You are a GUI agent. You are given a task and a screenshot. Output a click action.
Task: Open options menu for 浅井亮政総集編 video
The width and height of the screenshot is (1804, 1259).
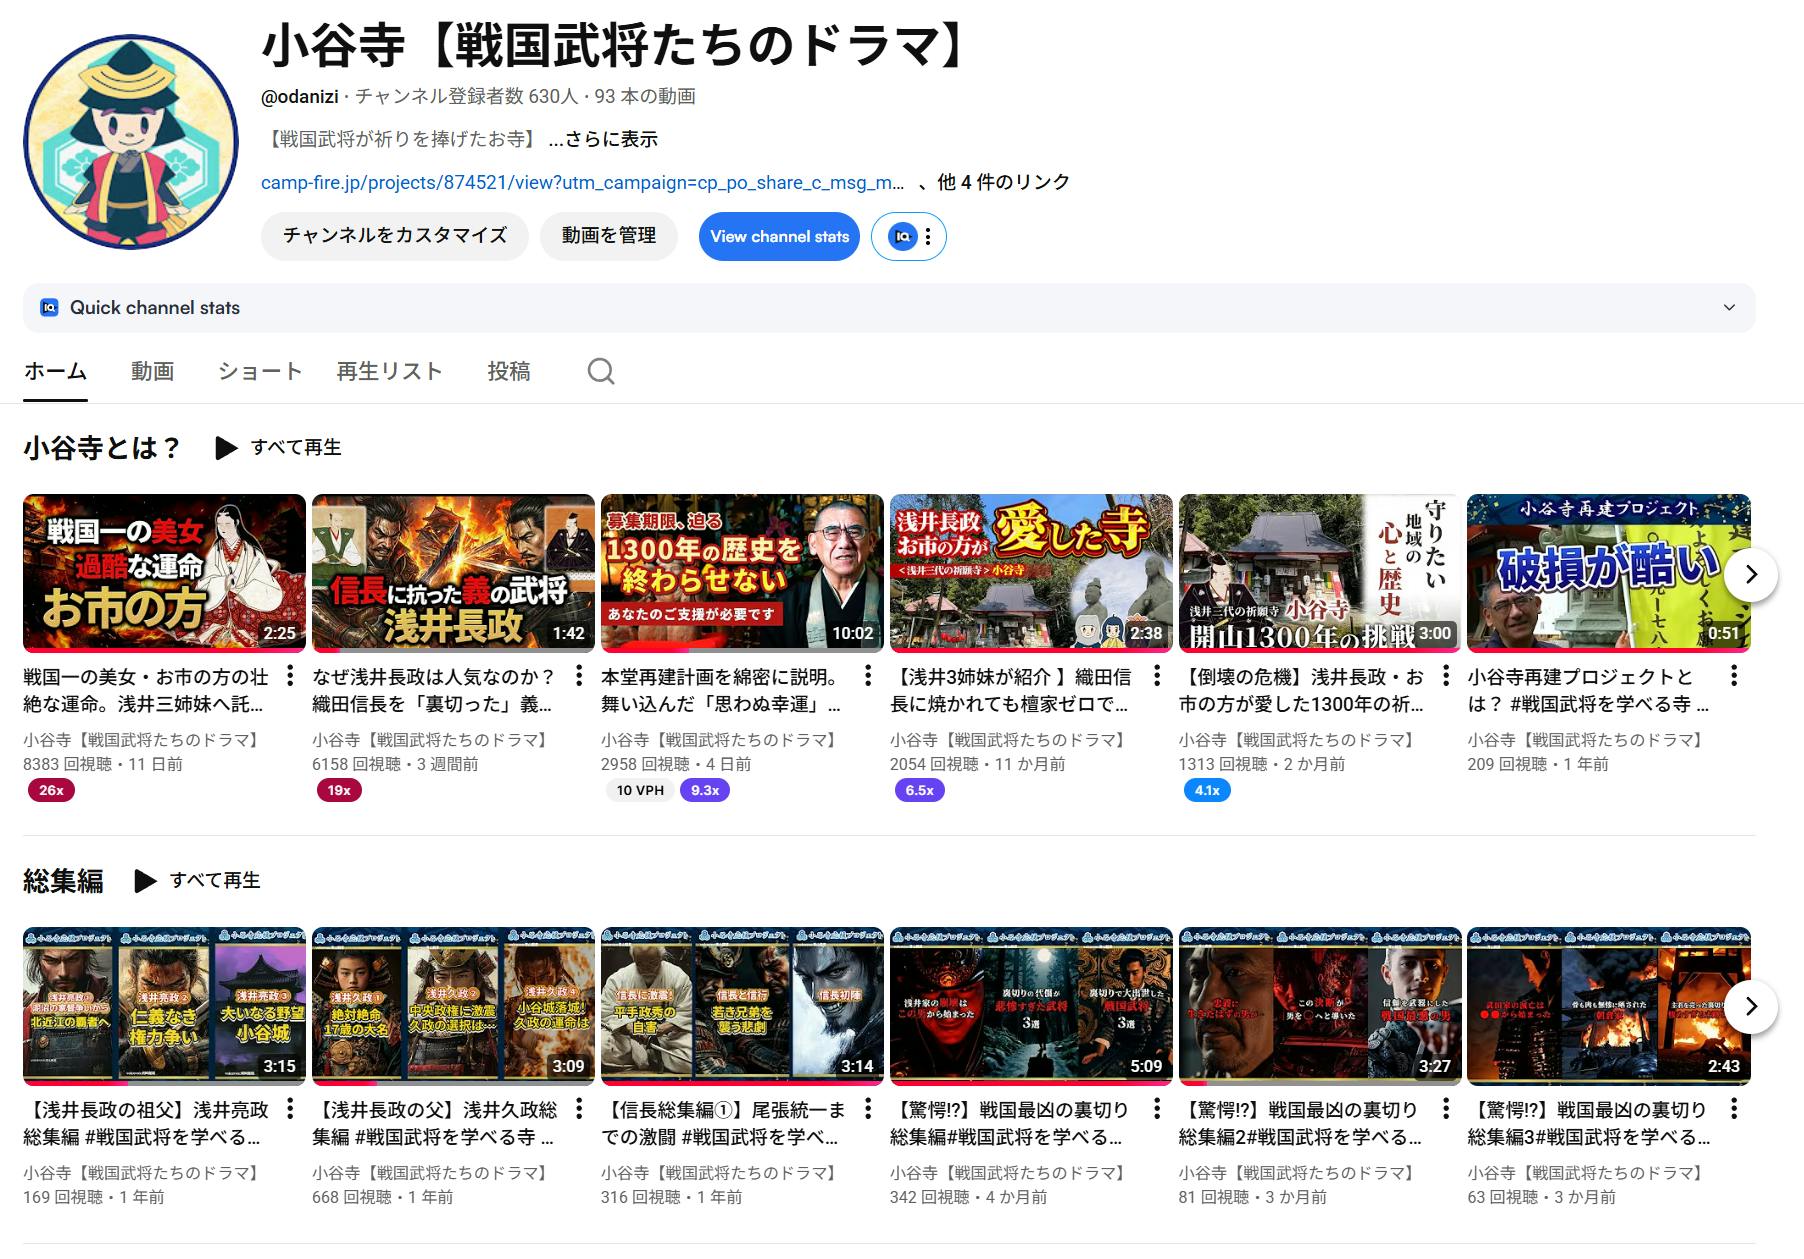click(x=290, y=1109)
